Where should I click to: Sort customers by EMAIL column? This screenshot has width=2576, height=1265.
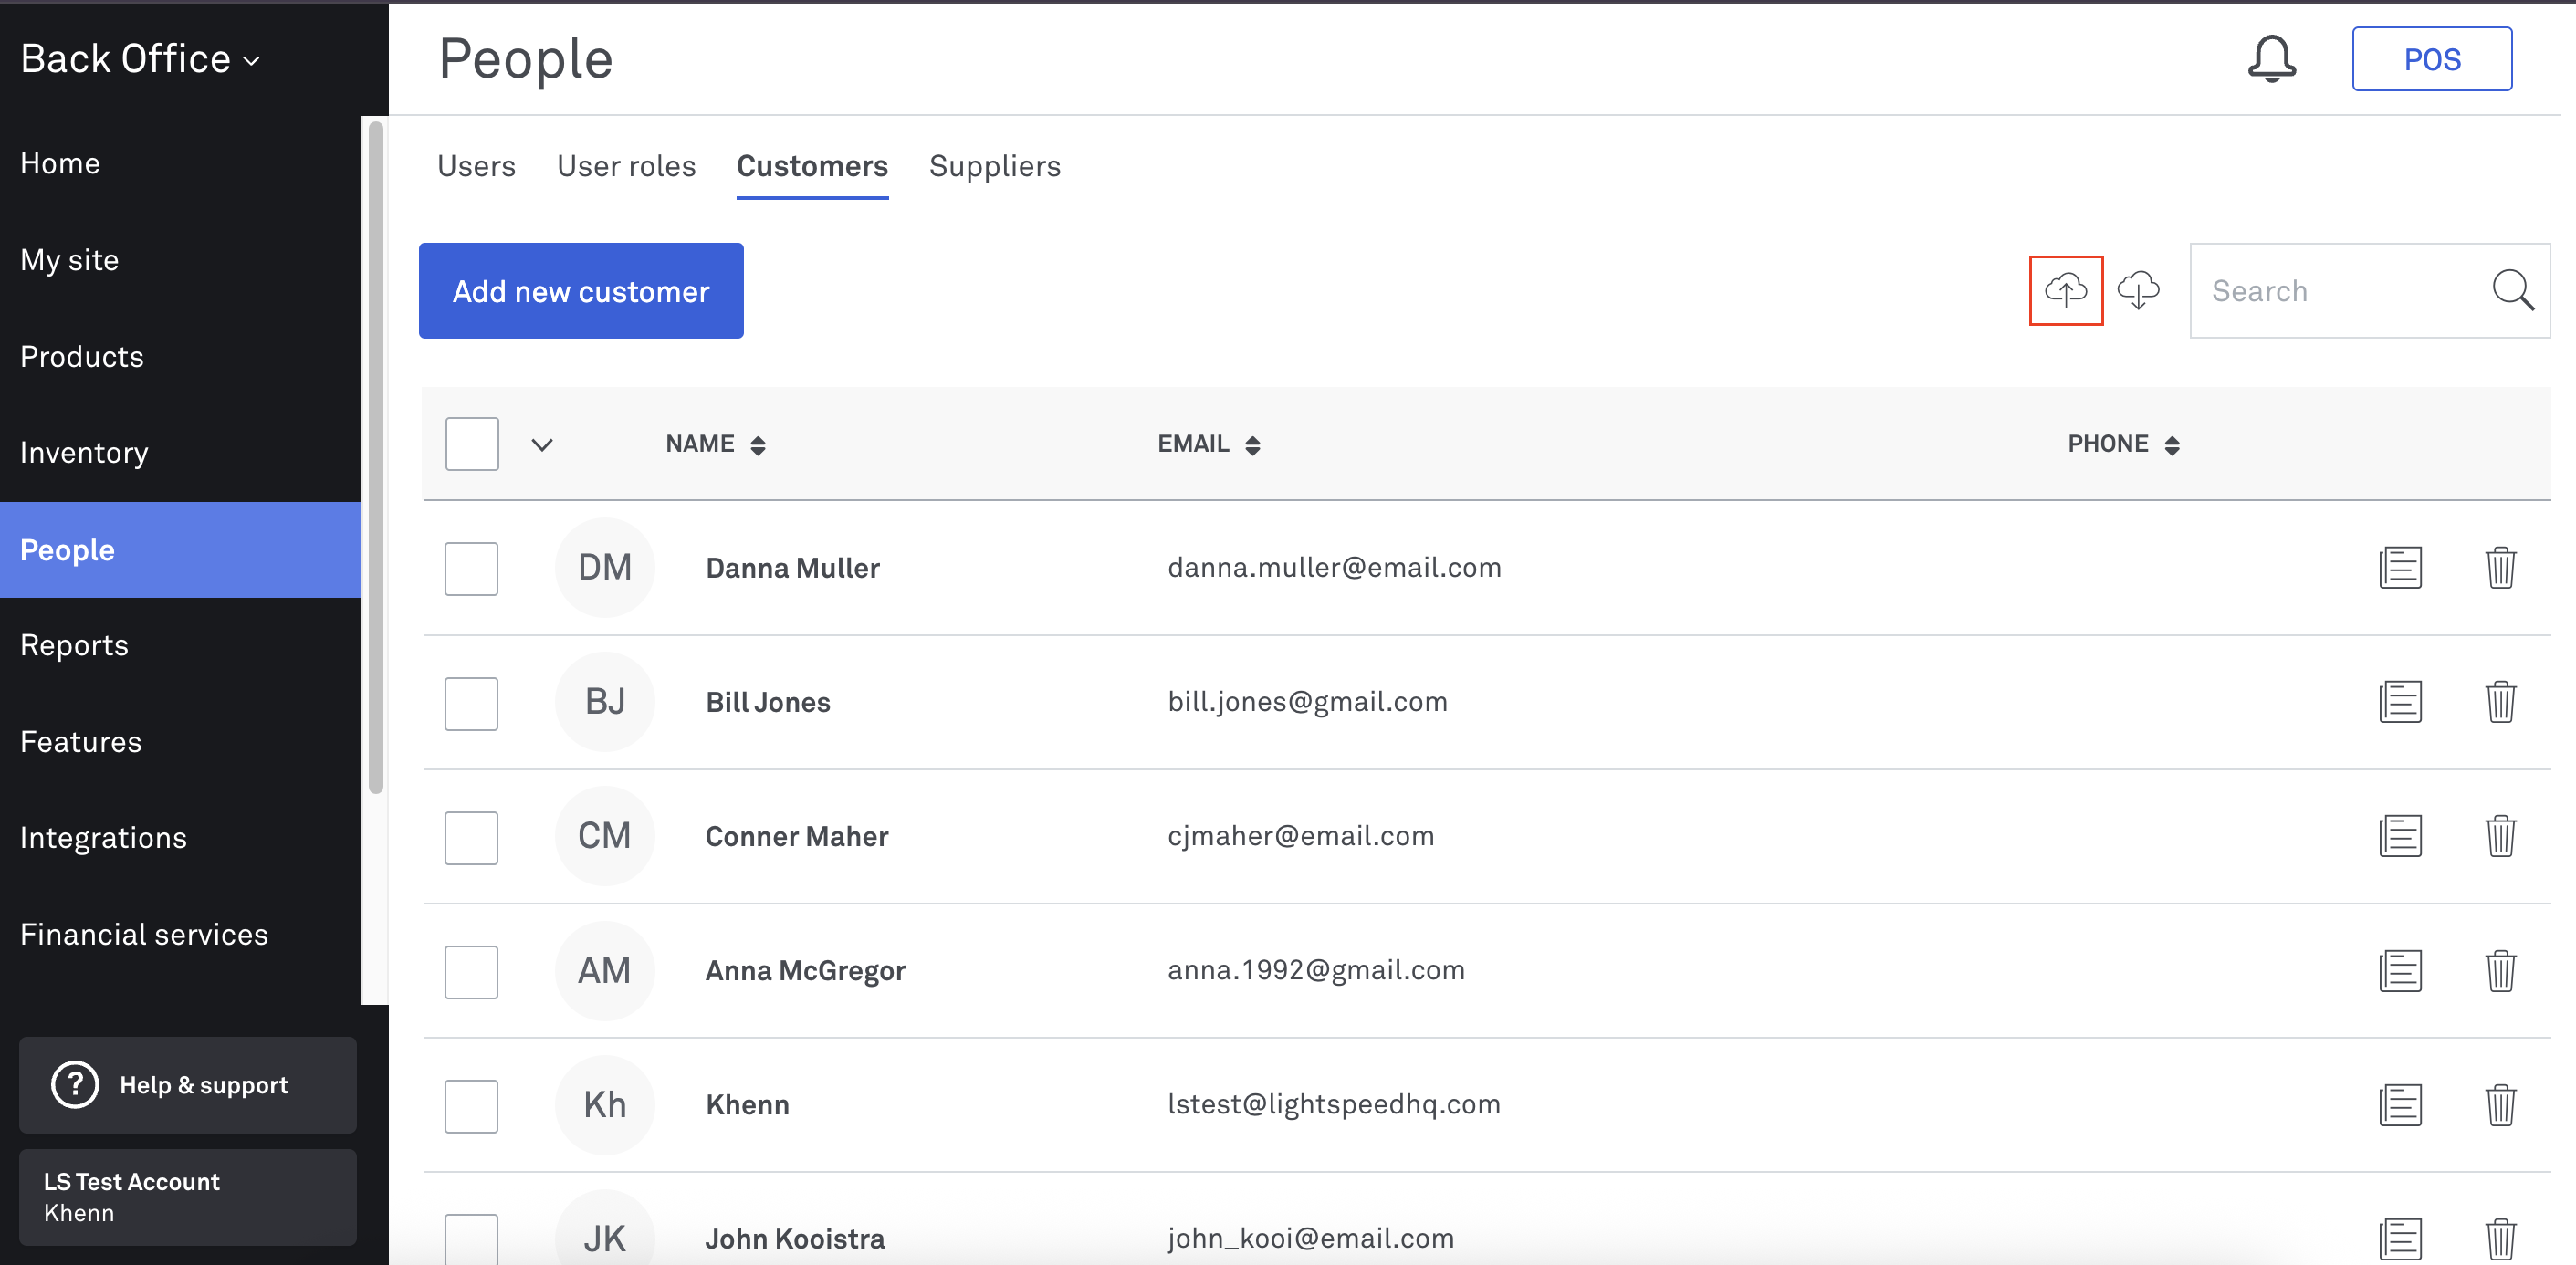click(x=1209, y=444)
